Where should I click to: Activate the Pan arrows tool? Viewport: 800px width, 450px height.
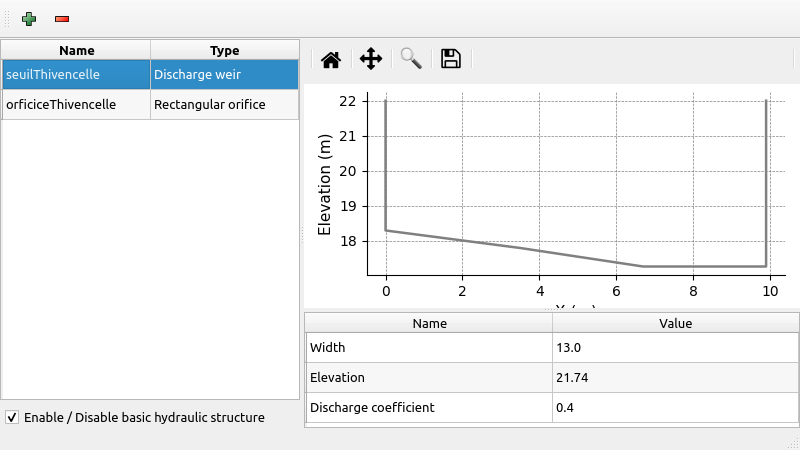point(371,59)
